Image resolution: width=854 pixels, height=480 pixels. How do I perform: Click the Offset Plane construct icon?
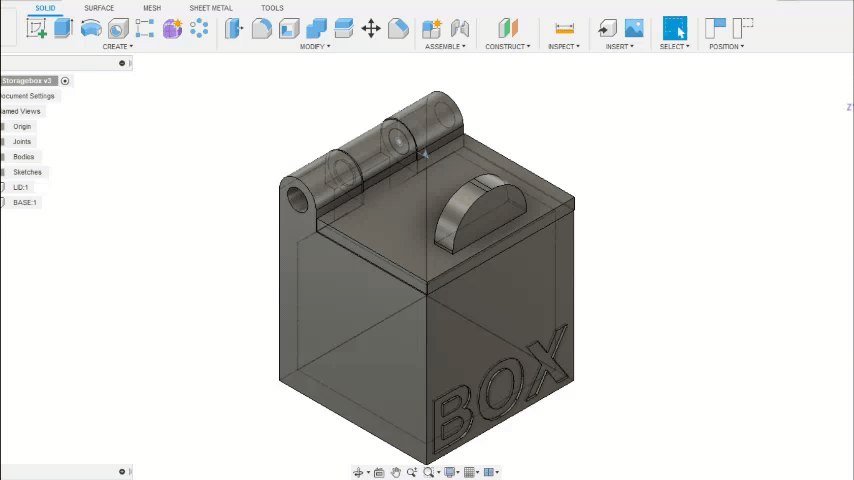pos(508,28)
